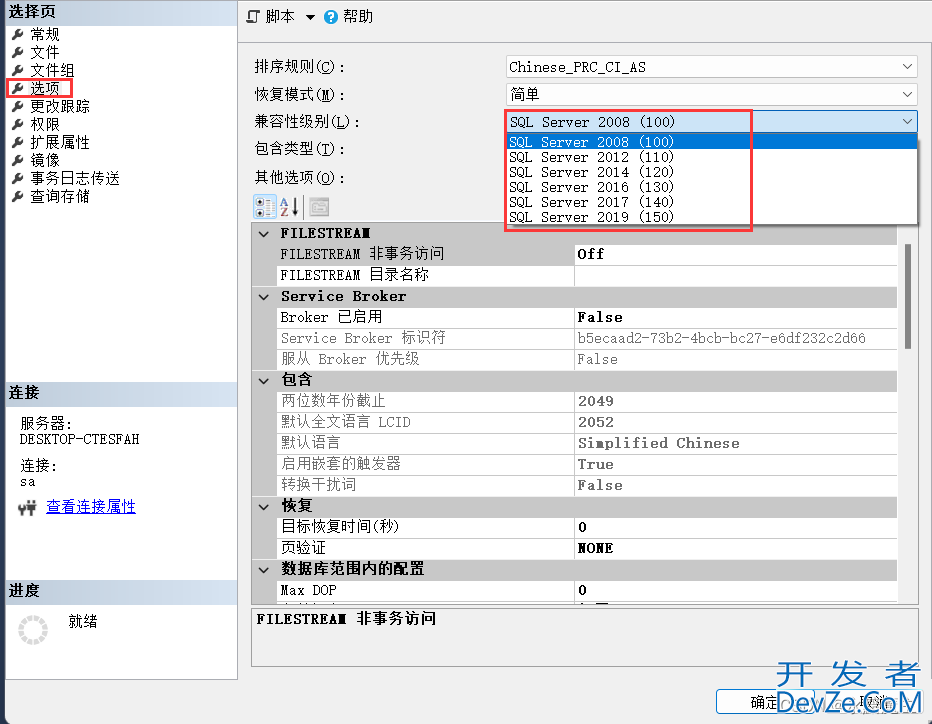Viewport: 932px width, 724px height.
Task: Click the property pages icon
Action: pos(319,207)
